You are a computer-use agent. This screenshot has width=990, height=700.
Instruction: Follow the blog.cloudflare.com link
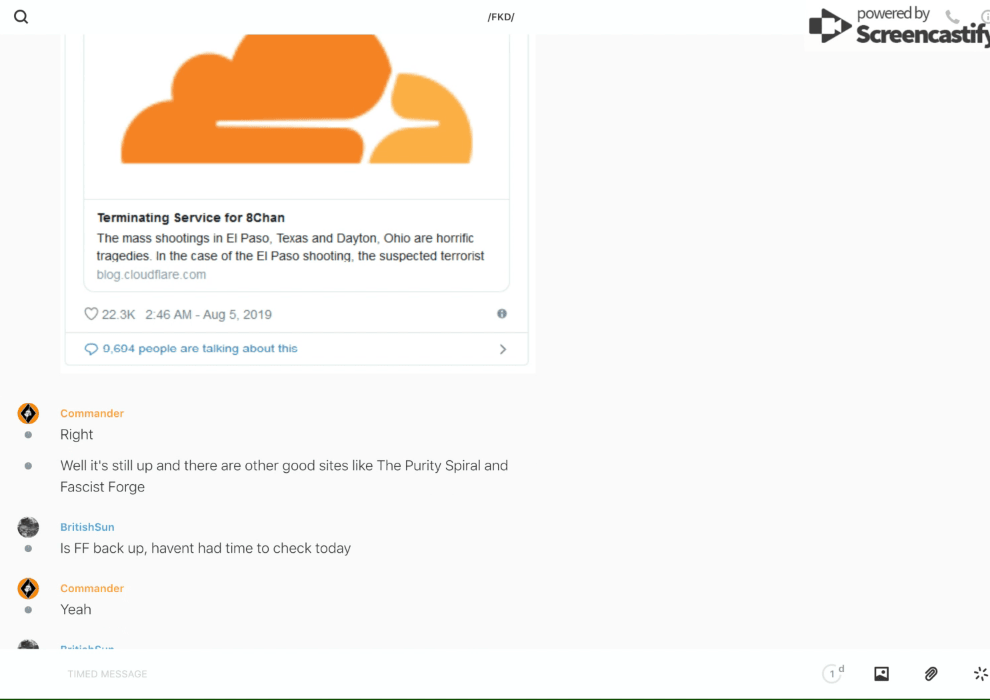point(151,275)
